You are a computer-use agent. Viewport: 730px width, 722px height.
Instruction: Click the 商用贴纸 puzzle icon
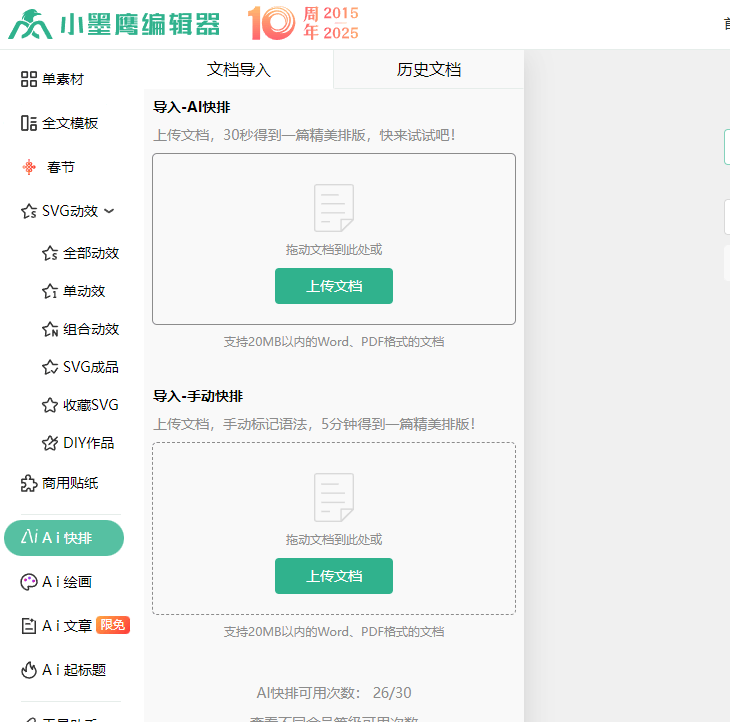pos(29,483)
